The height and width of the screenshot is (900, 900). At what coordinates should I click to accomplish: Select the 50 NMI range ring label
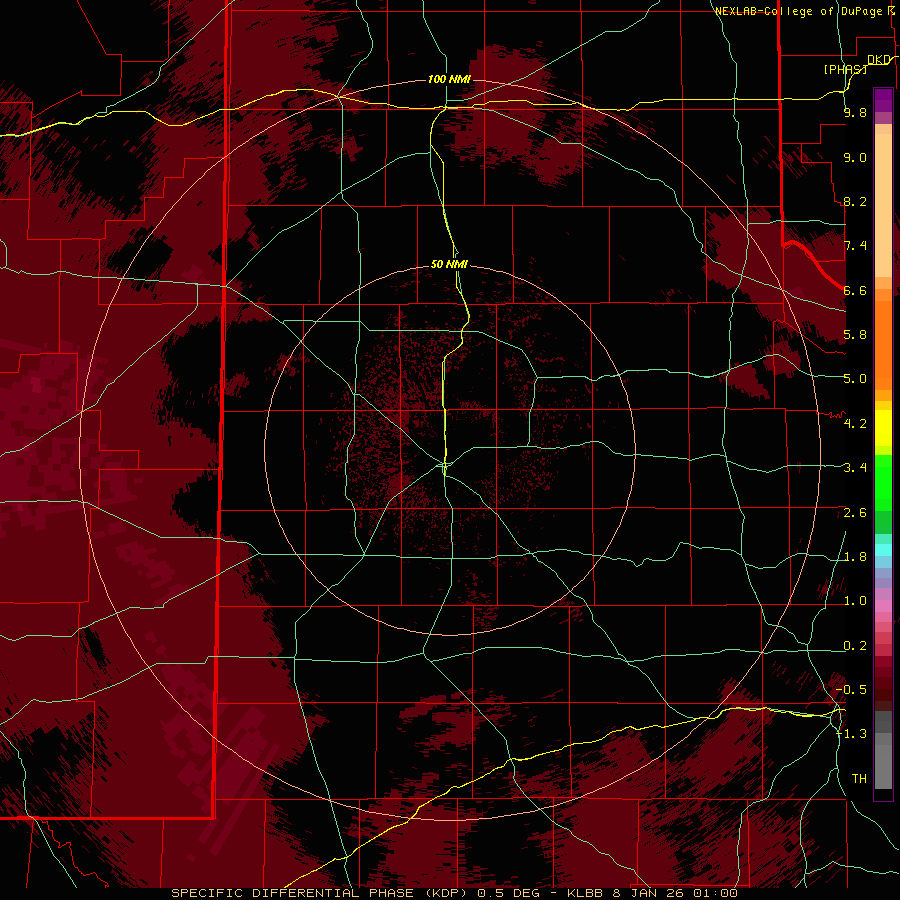pos(449,264)
